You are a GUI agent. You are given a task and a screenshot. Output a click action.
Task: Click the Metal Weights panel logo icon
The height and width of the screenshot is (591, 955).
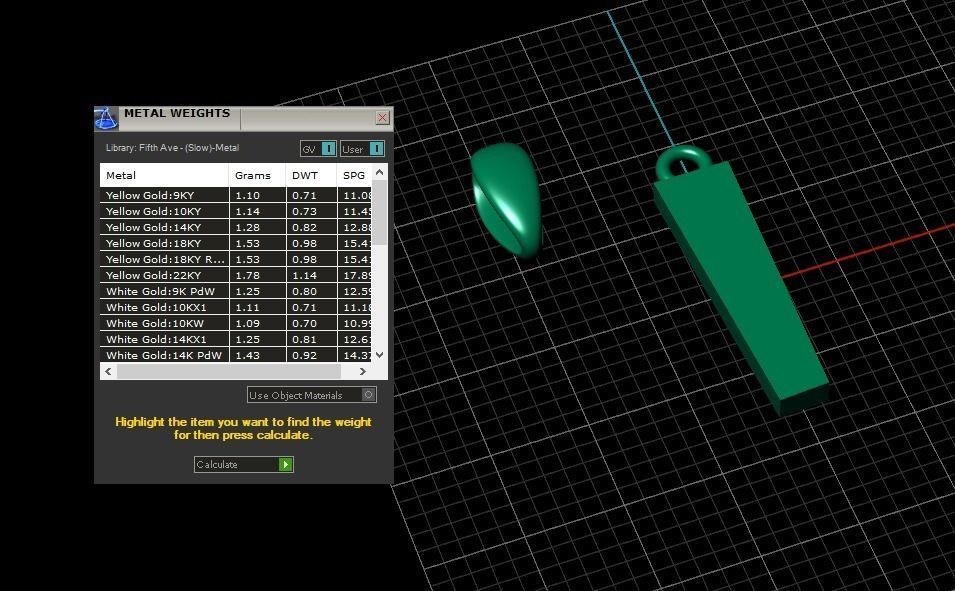tap(106, 119)
